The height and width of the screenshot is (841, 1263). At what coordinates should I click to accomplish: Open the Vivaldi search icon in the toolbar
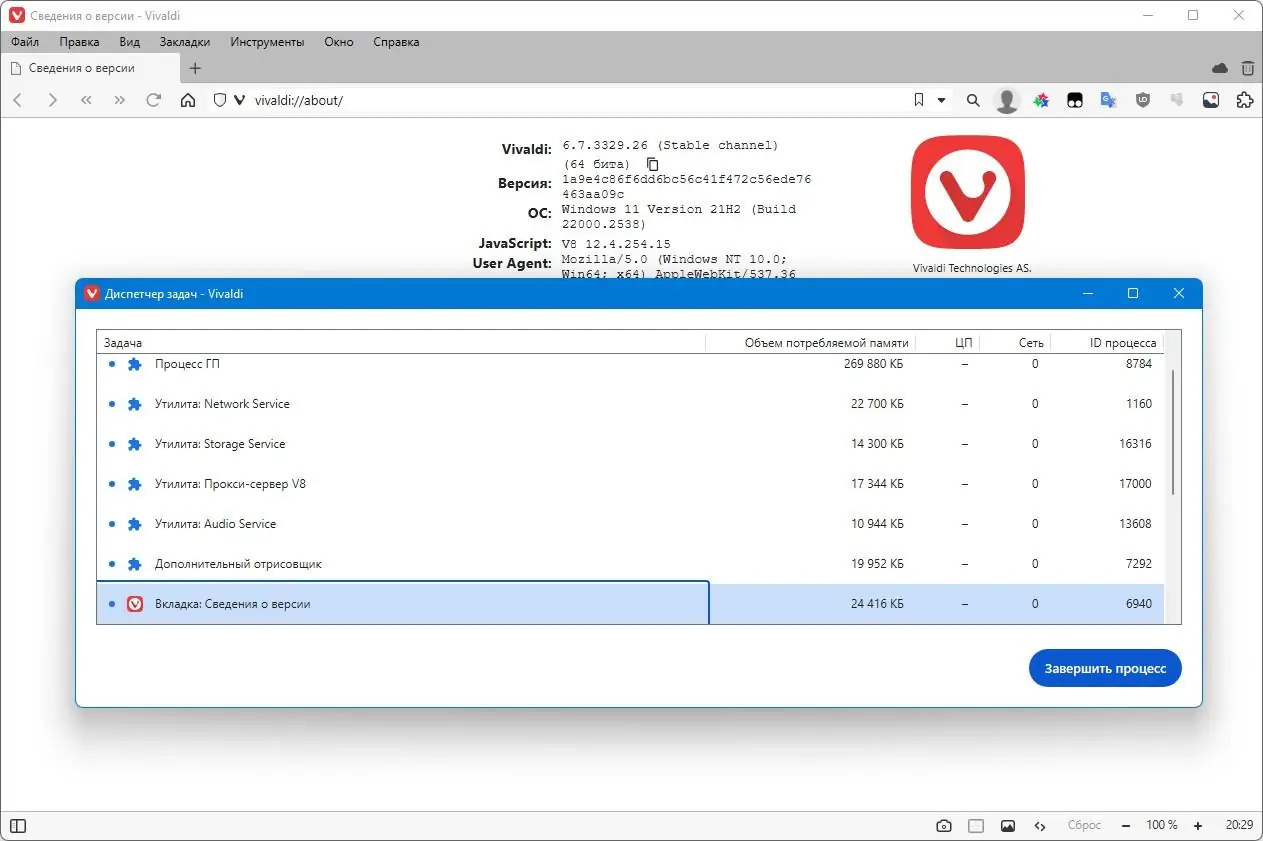click(972, 100)
